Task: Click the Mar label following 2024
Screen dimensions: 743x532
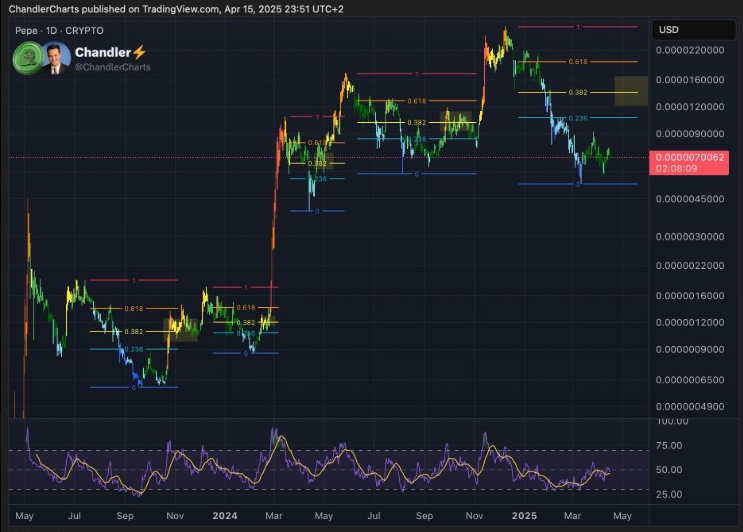Action: (274, 516)
